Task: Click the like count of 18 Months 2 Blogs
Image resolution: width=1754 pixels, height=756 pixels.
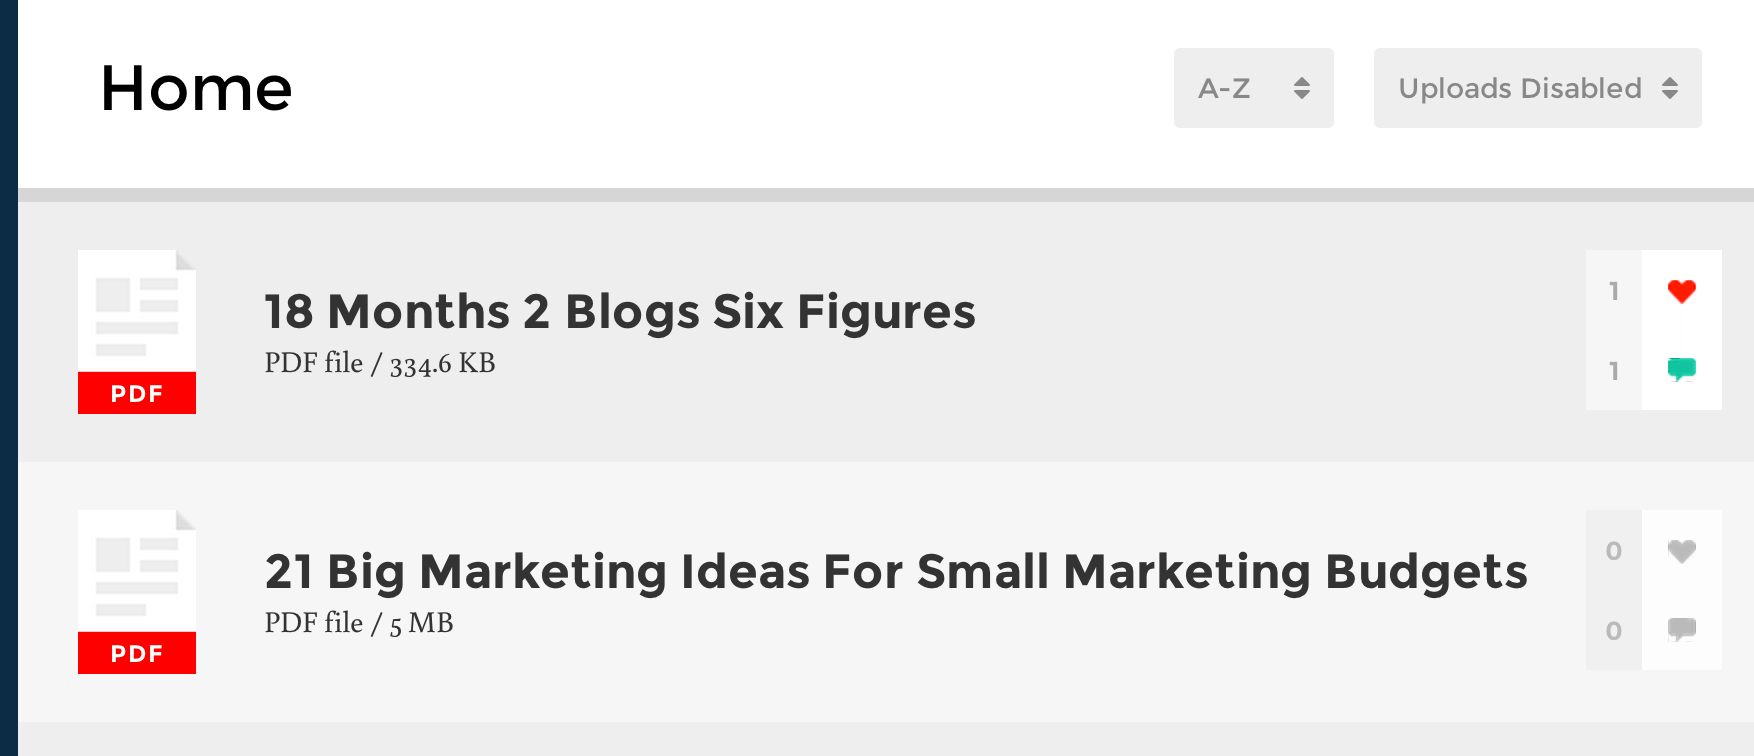Action: click(x=1613, y=291)
